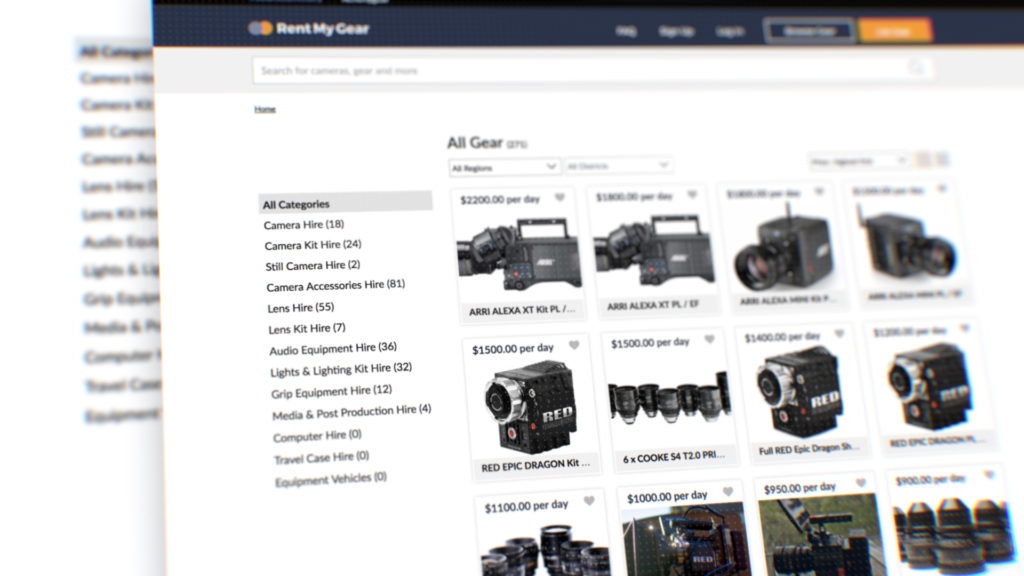Favorite the 6 x COOKE S4 lens listing
The image size is (1024, 576).
[x=709, y=339]
